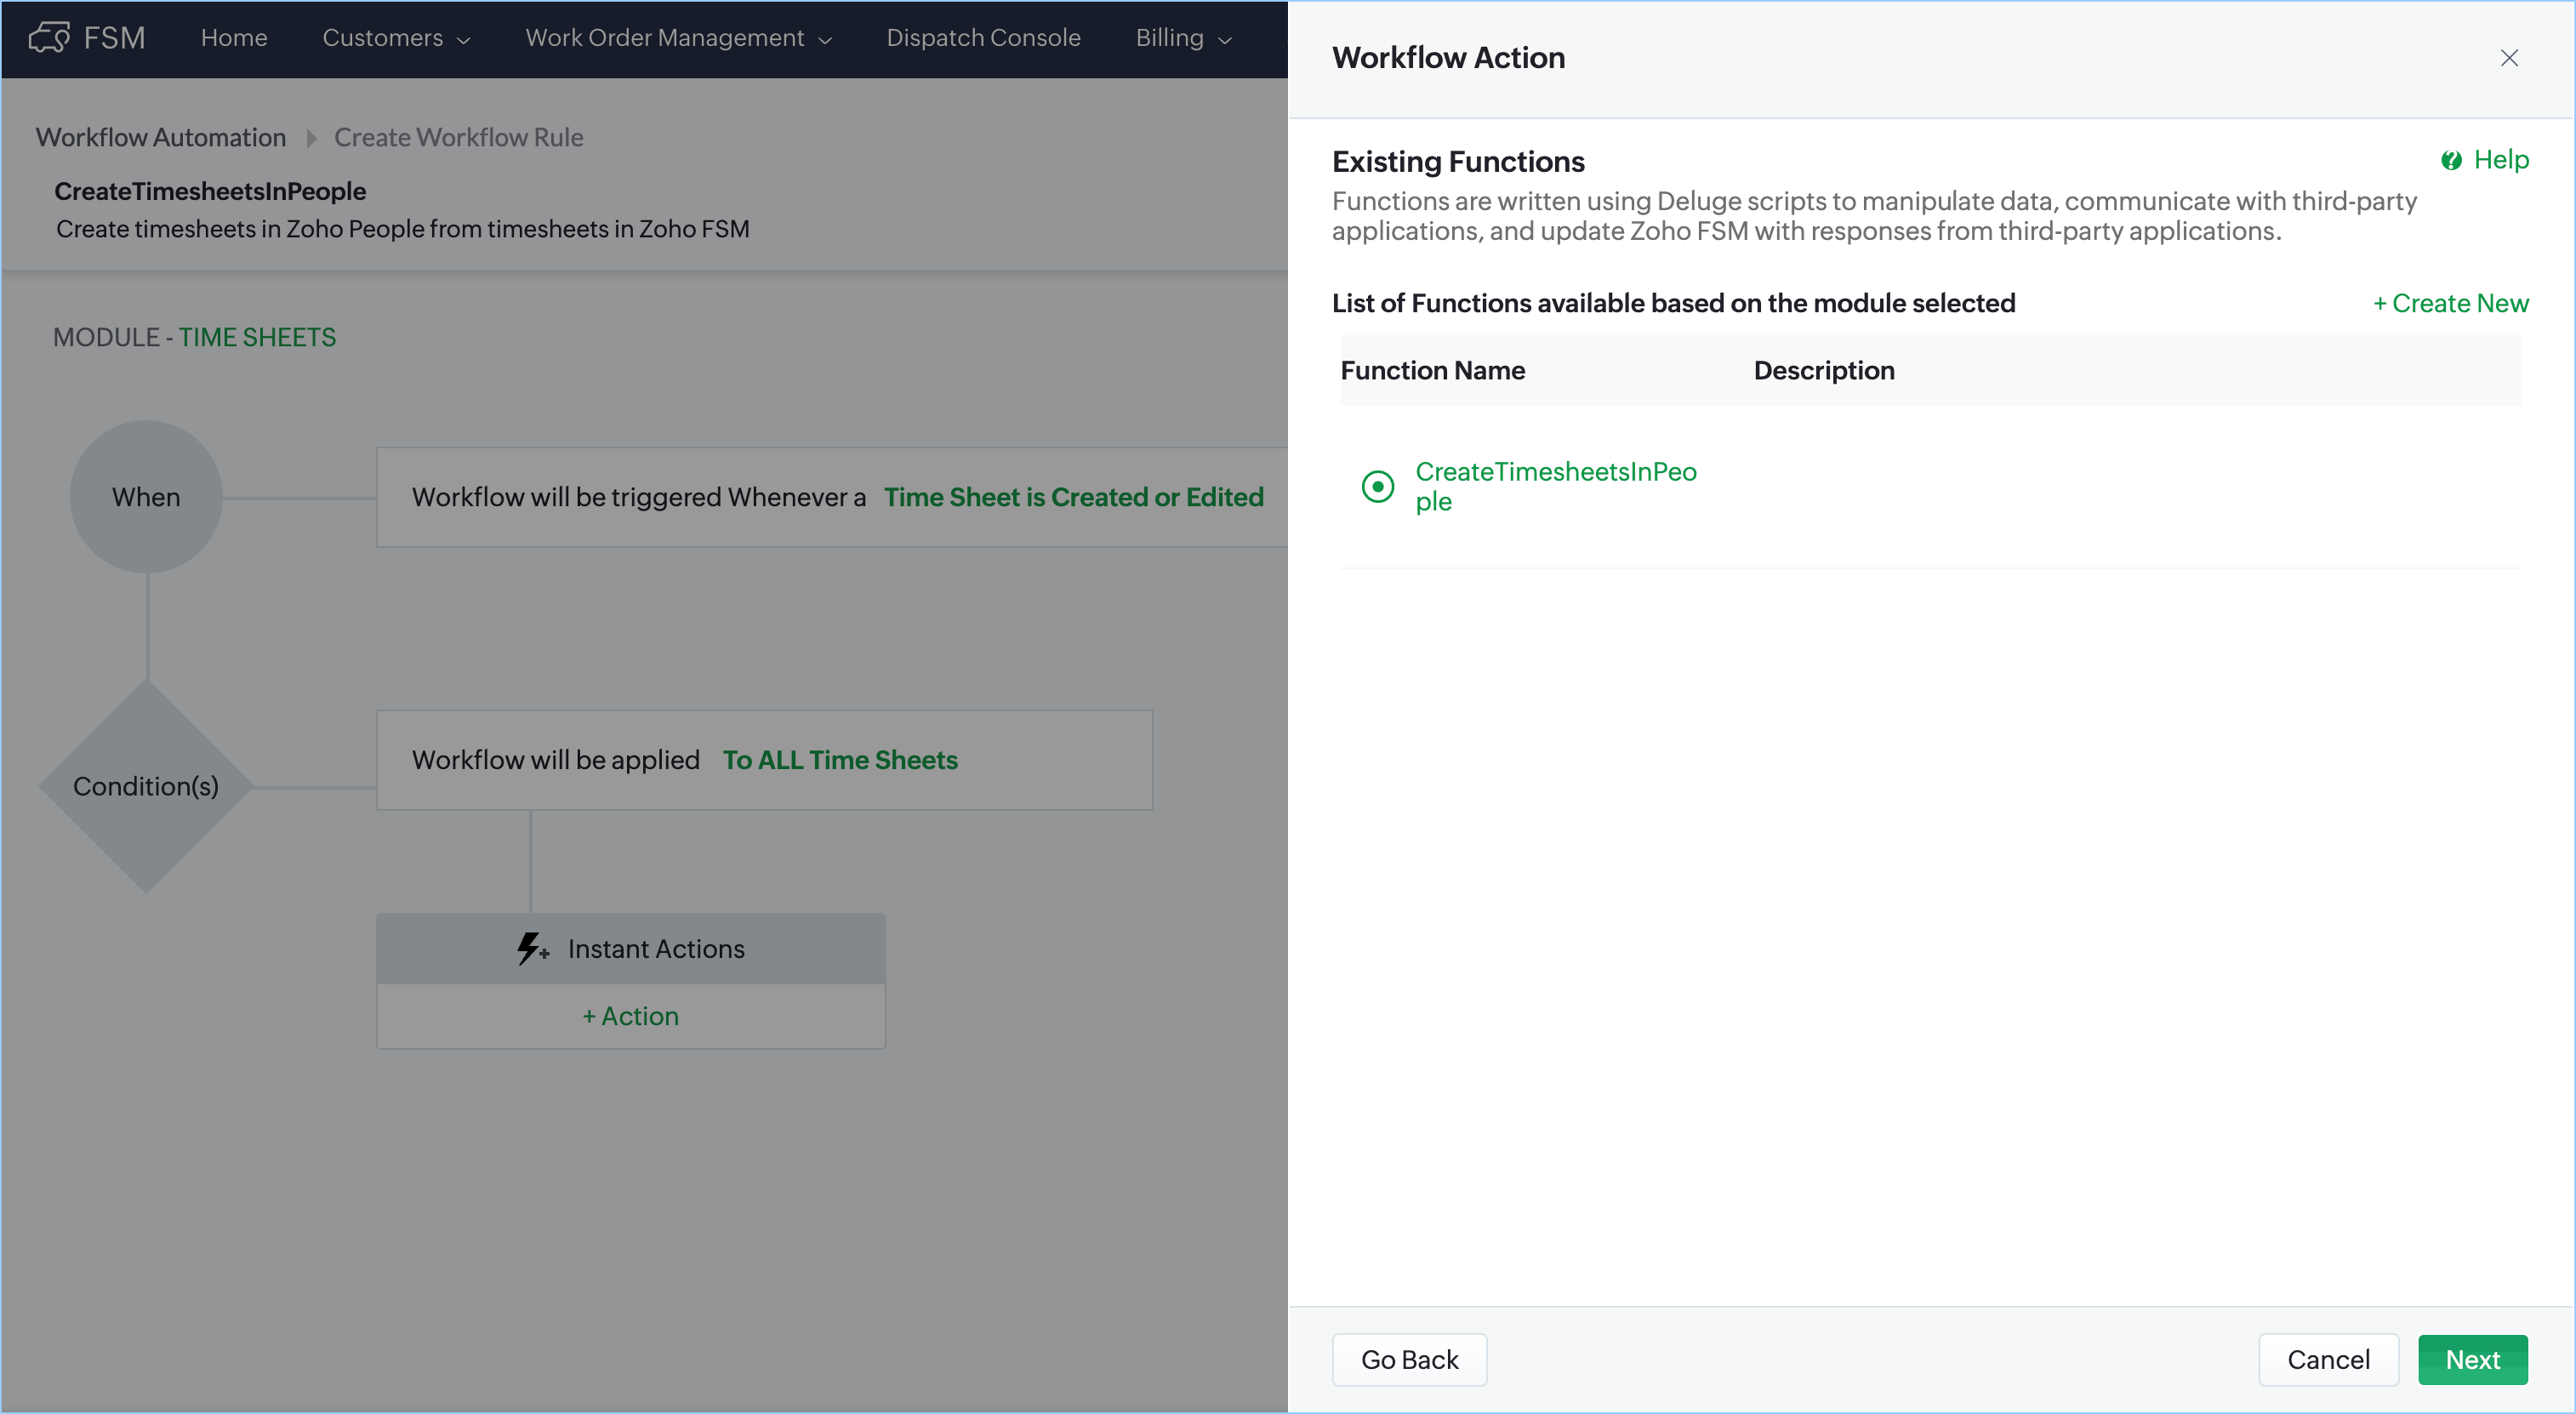Click the Condition(s) diamond node

tap(146, 786)
